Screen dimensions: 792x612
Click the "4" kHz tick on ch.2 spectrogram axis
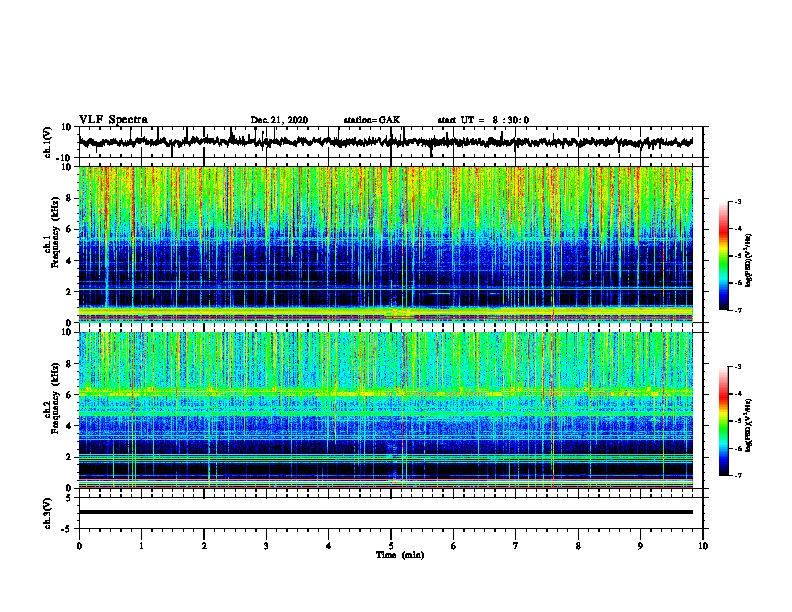pyautogui.click(x=70, y=426)
